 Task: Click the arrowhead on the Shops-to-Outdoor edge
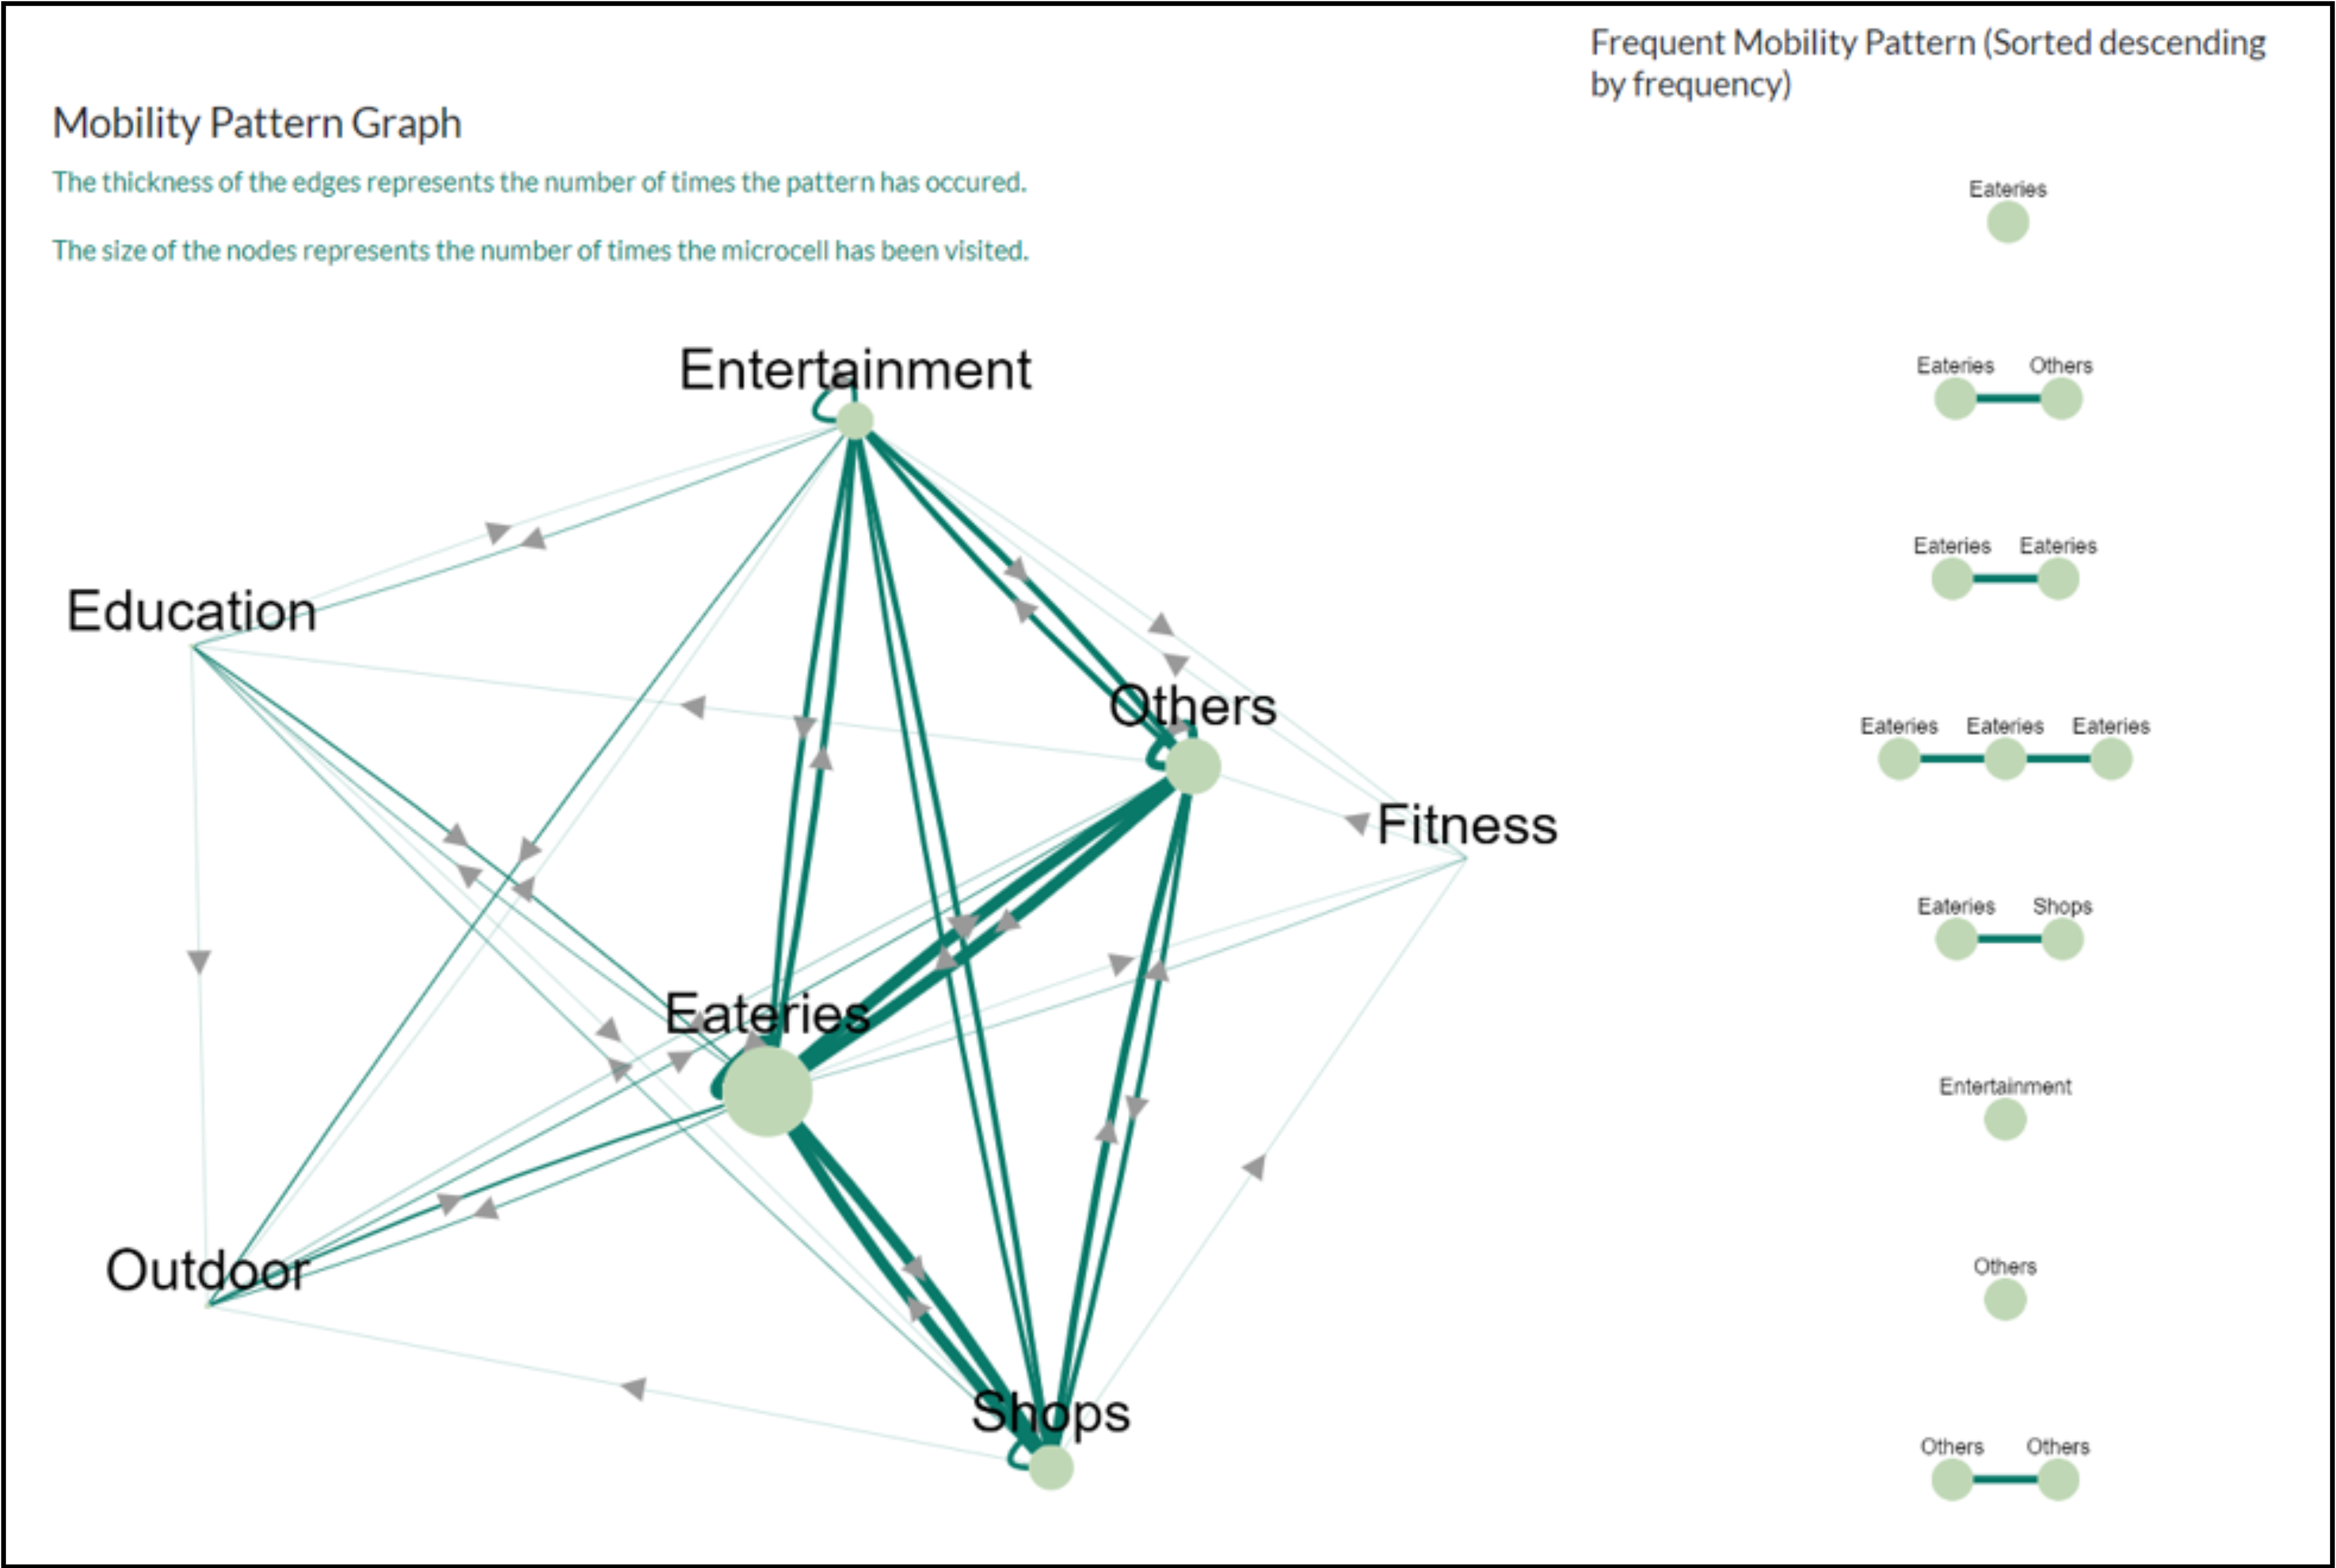tap(634, 1388)
